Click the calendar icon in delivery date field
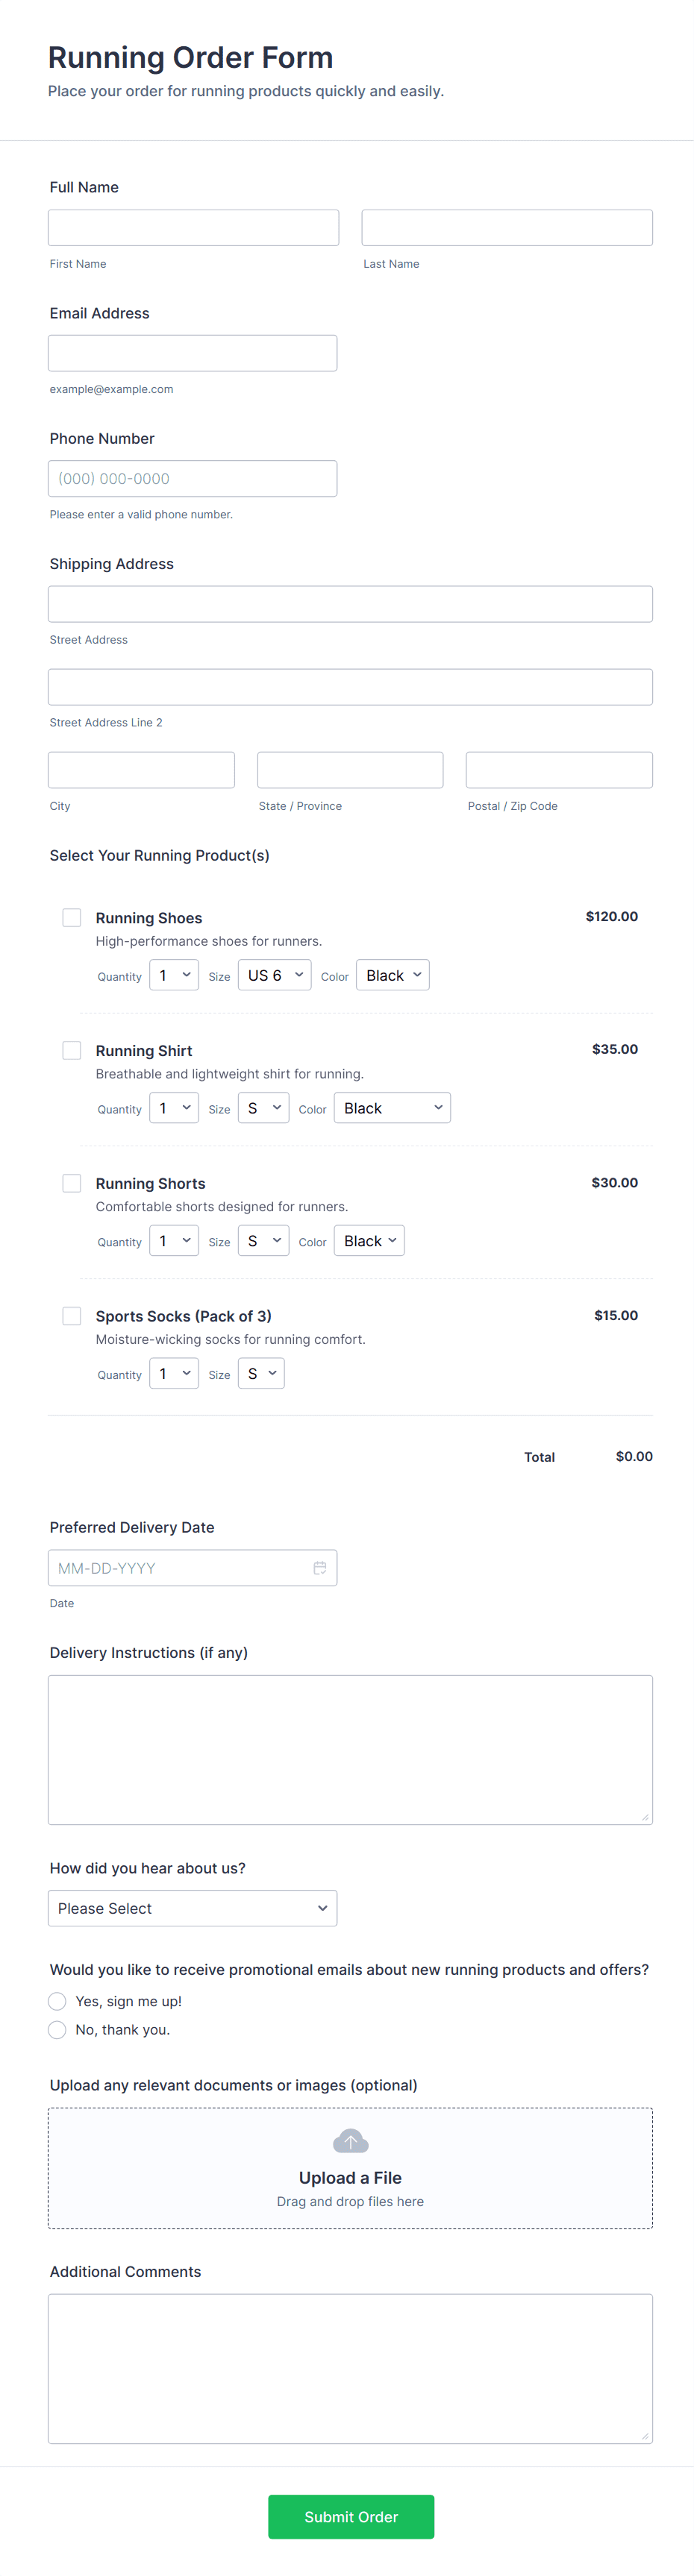Screen dimensions: 694x2576 [x=319, y=1567]
